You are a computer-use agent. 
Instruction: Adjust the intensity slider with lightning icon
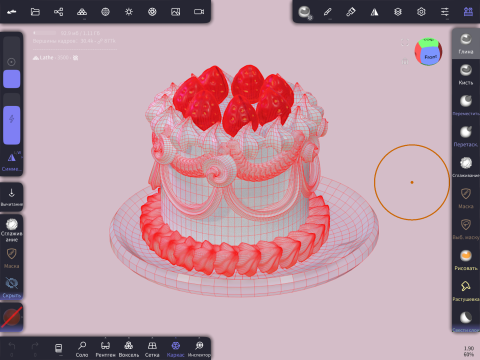12,119
